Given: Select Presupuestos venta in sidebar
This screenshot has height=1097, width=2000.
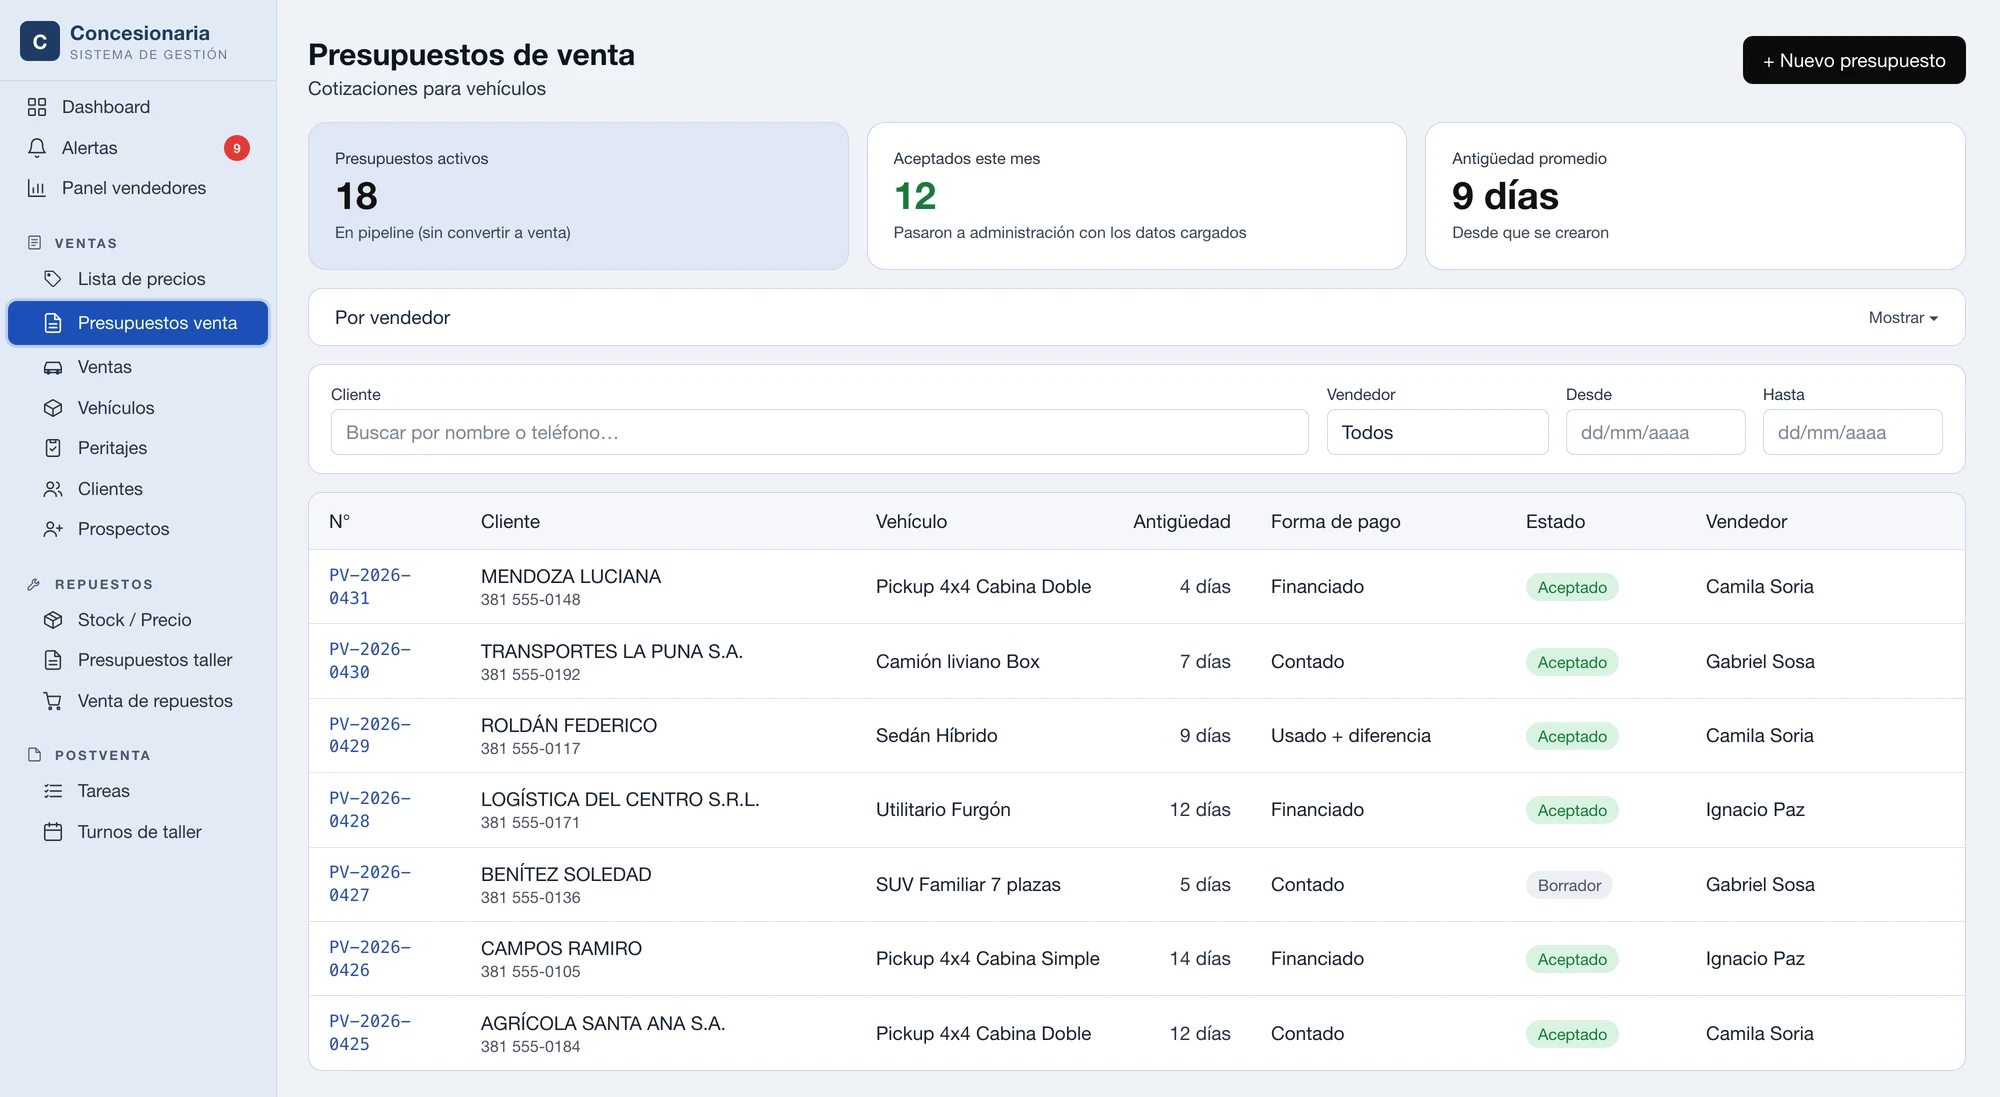Looking at the screenshot, I should tap(138, 323).
